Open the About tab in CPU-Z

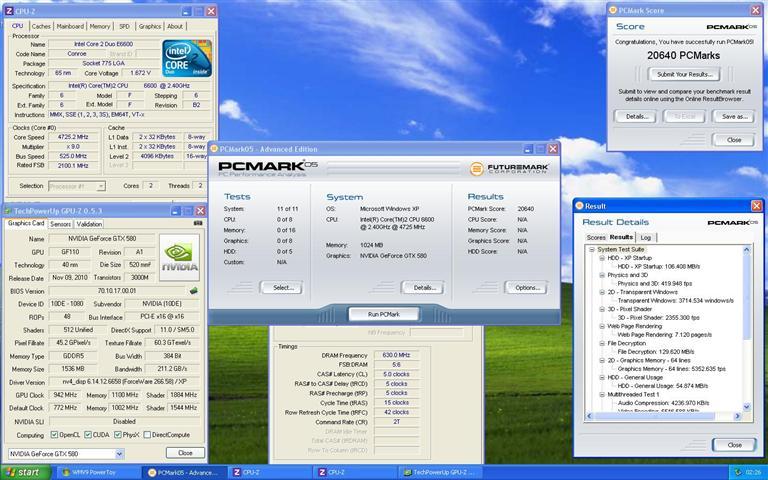175,26
